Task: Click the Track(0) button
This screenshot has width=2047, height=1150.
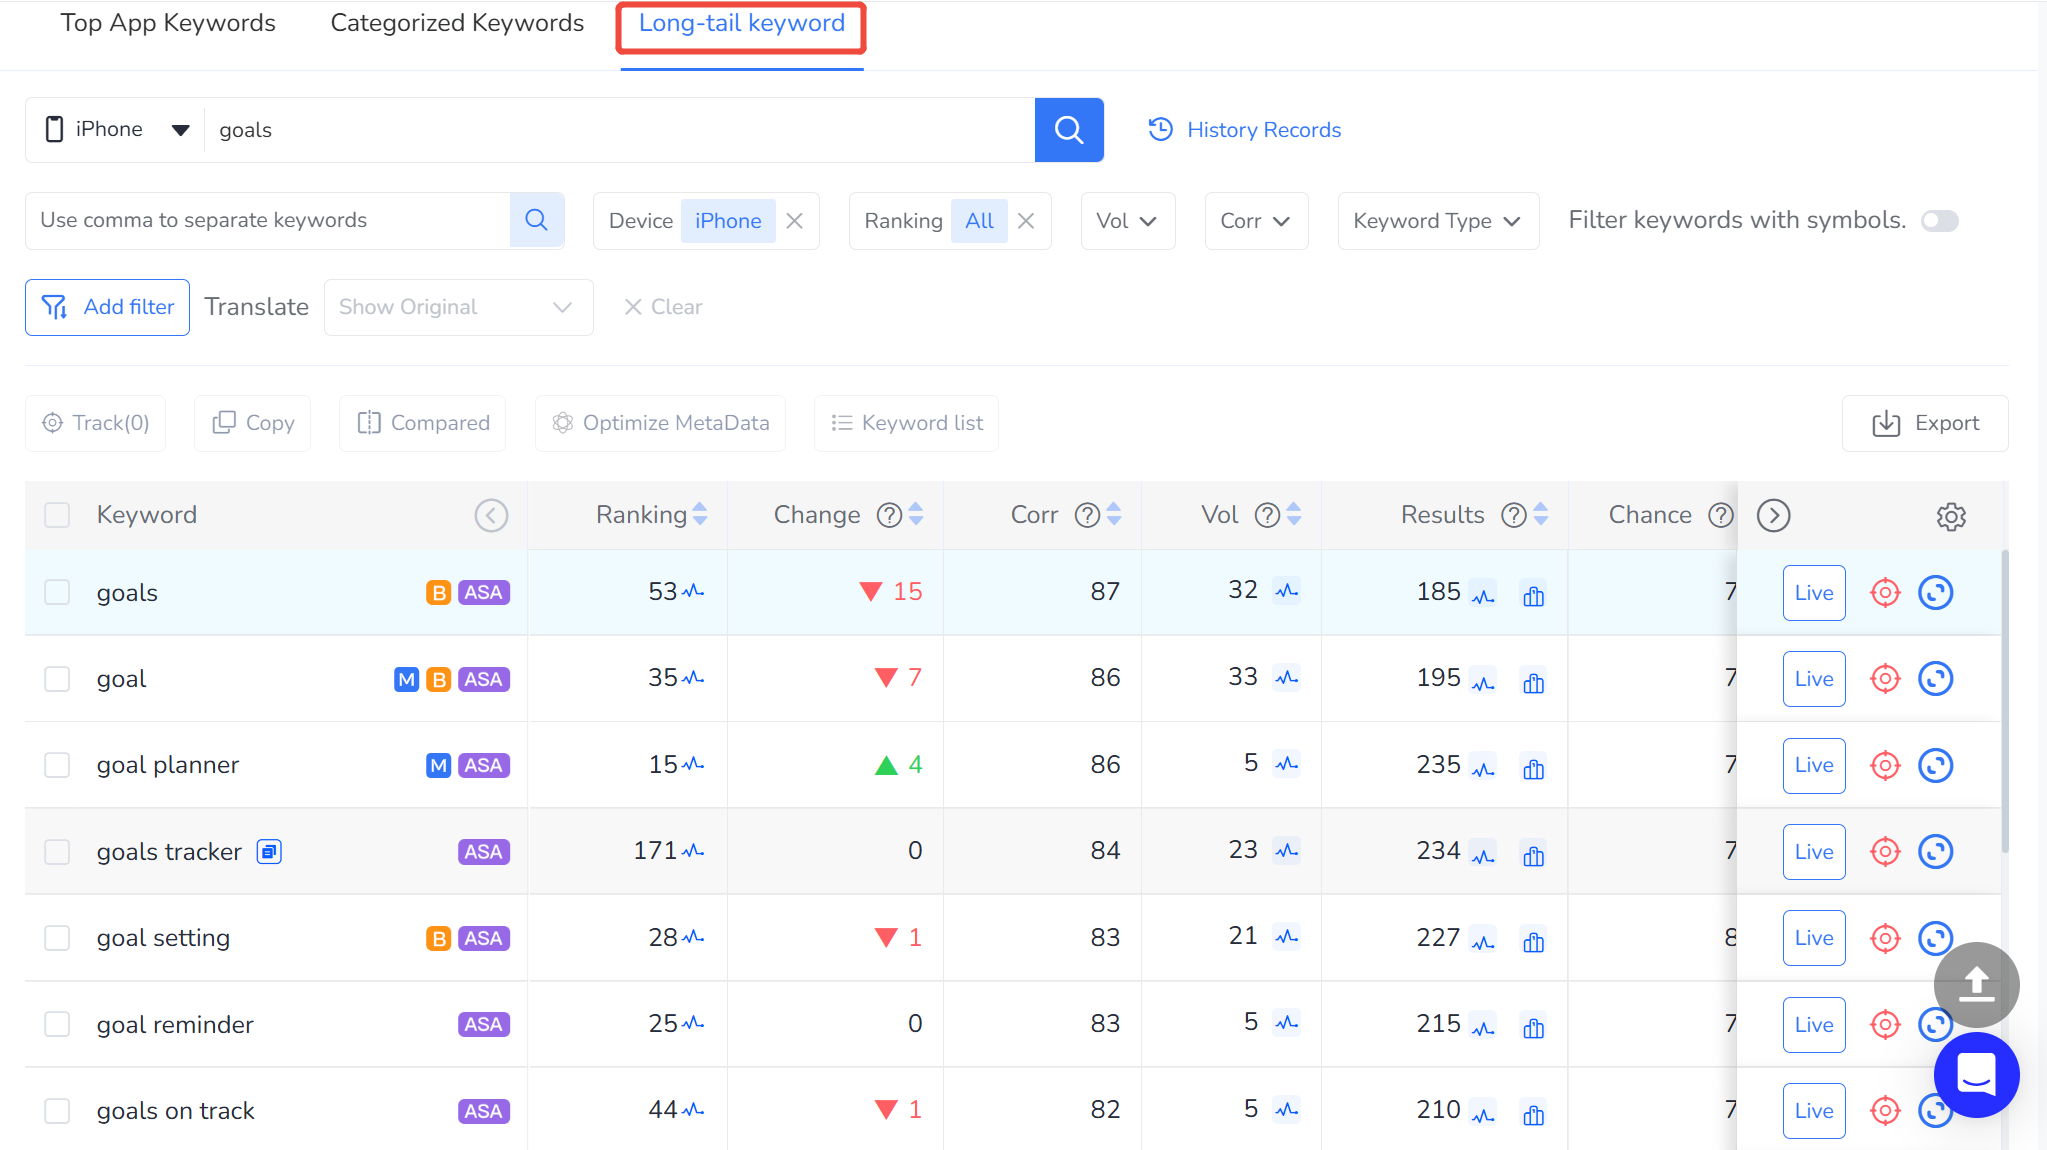Action: (x=95, y=423)
